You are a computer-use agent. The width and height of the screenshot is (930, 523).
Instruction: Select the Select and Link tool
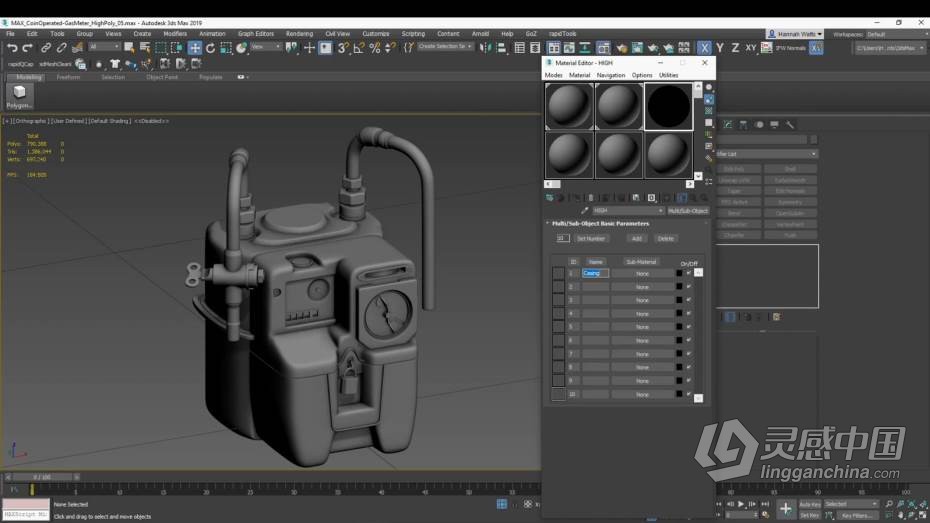(x=46, y=48)
